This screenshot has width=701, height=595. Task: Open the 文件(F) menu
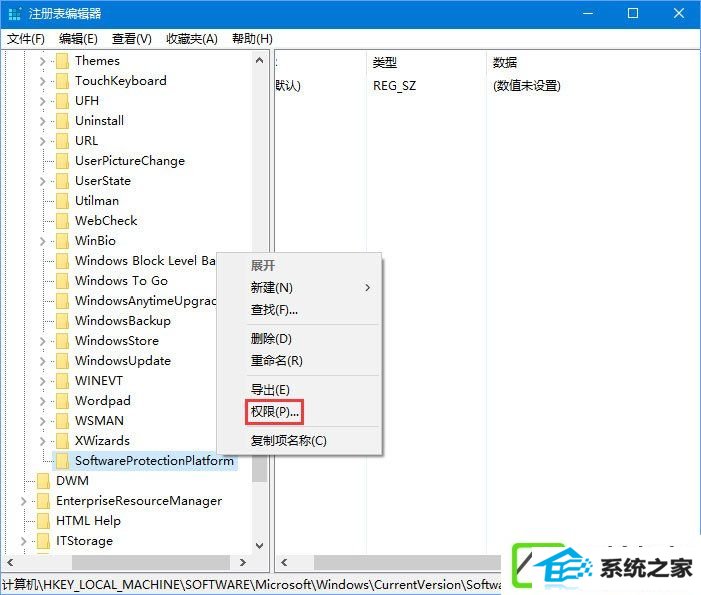(x=26, y=39)
